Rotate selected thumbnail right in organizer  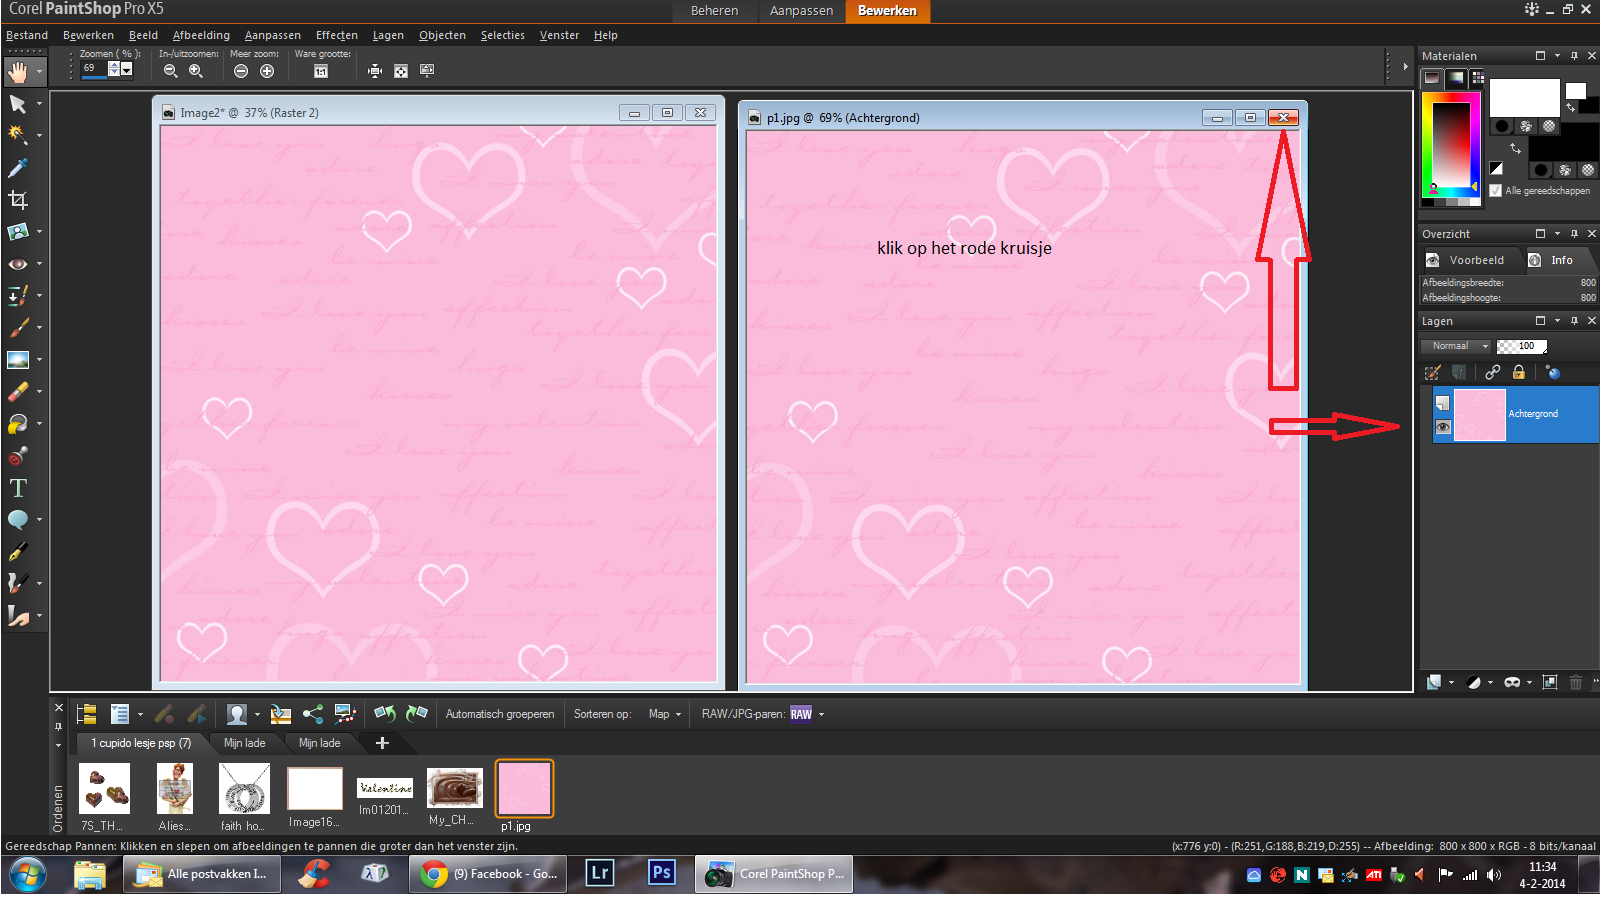(417, 714)
